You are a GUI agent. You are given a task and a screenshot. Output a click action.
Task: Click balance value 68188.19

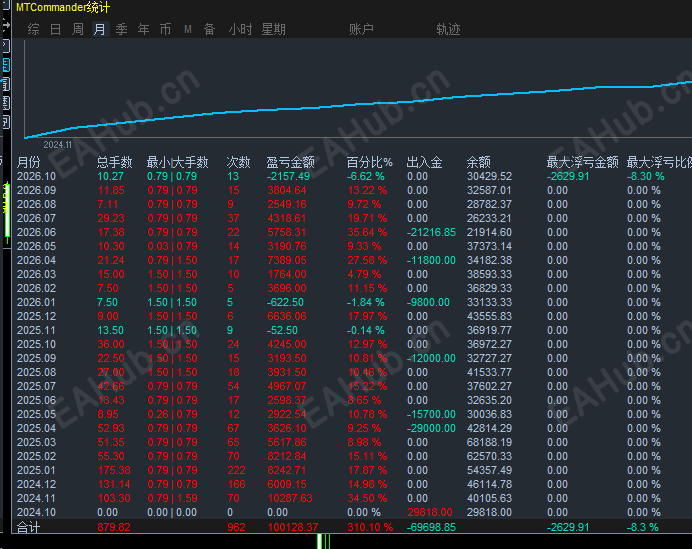(489, 442)
